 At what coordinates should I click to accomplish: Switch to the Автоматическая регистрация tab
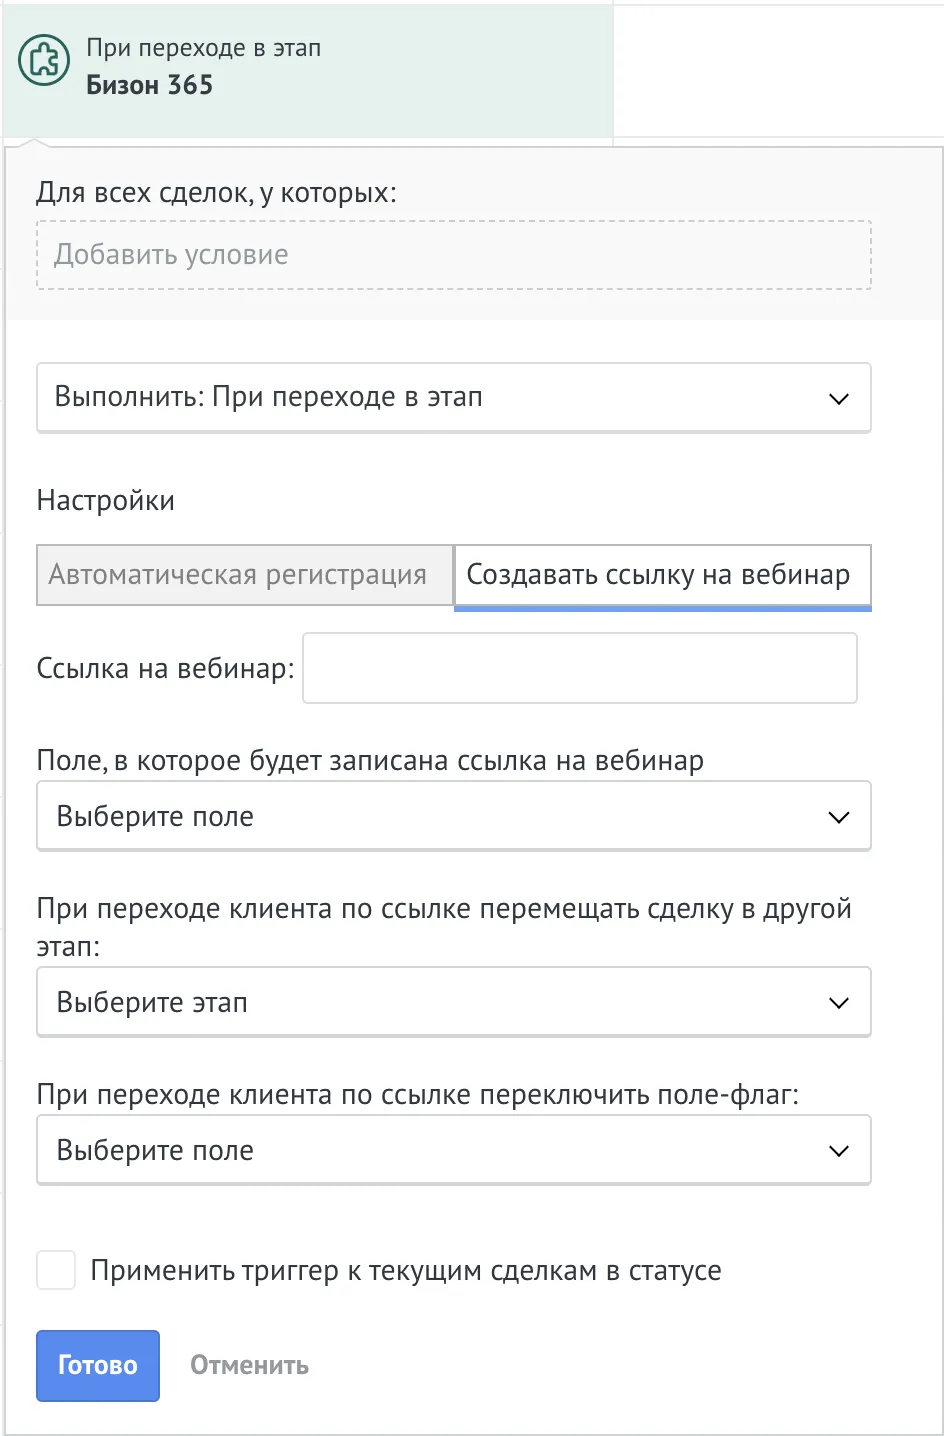coord(245,575)
